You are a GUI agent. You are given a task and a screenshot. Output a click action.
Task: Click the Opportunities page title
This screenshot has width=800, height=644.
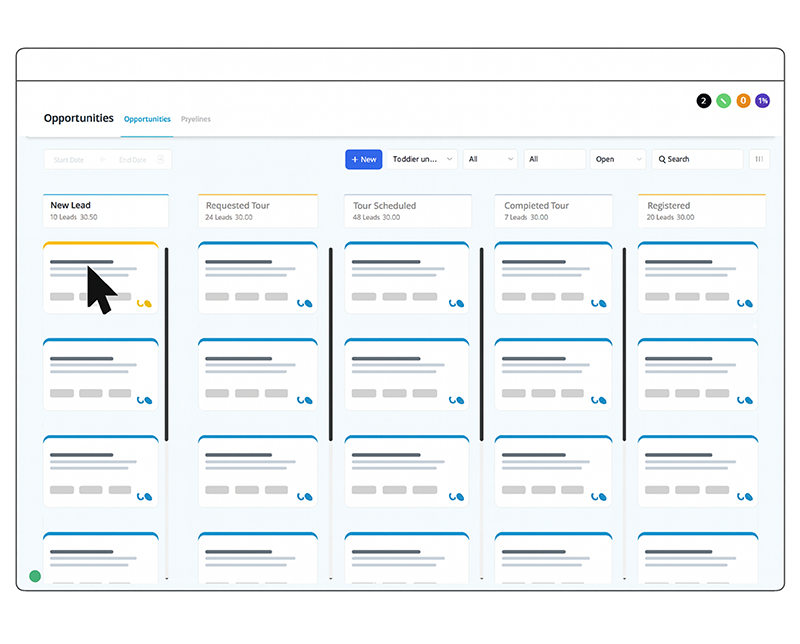[x=79, y=118]
